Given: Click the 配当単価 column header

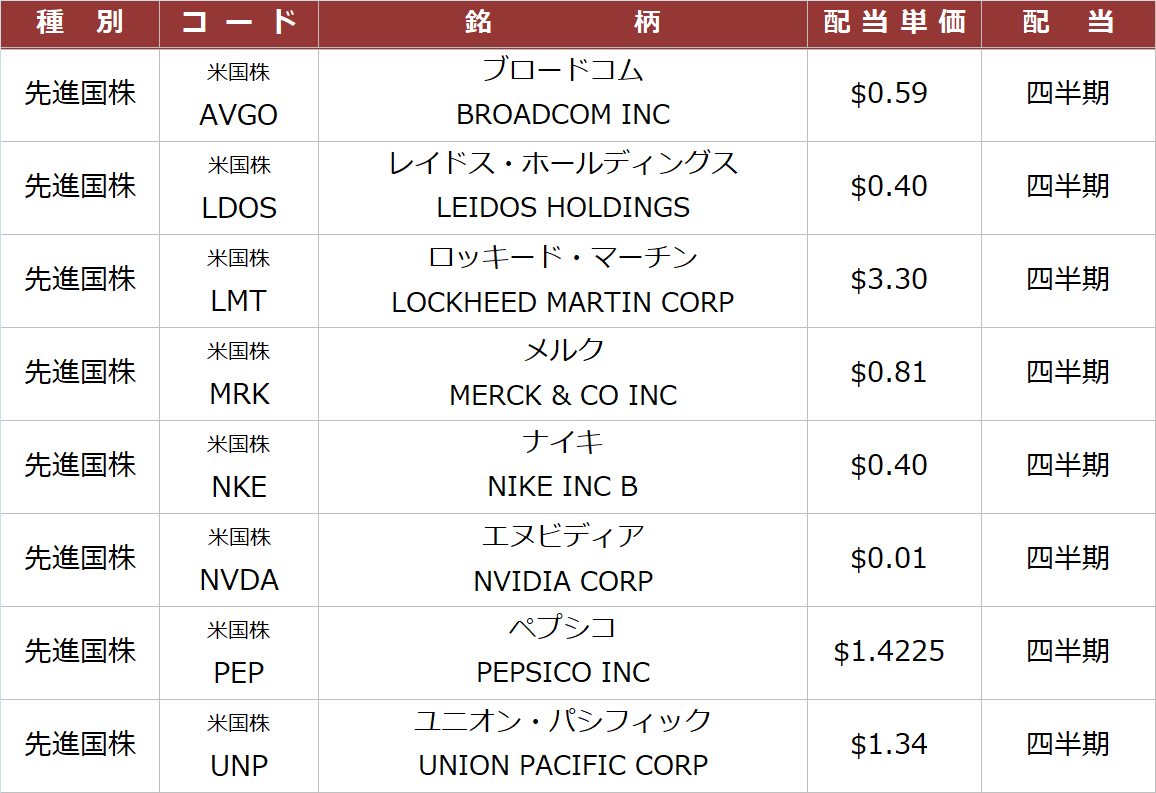Looking at the screenshot, I should click(x=894, y=23).
